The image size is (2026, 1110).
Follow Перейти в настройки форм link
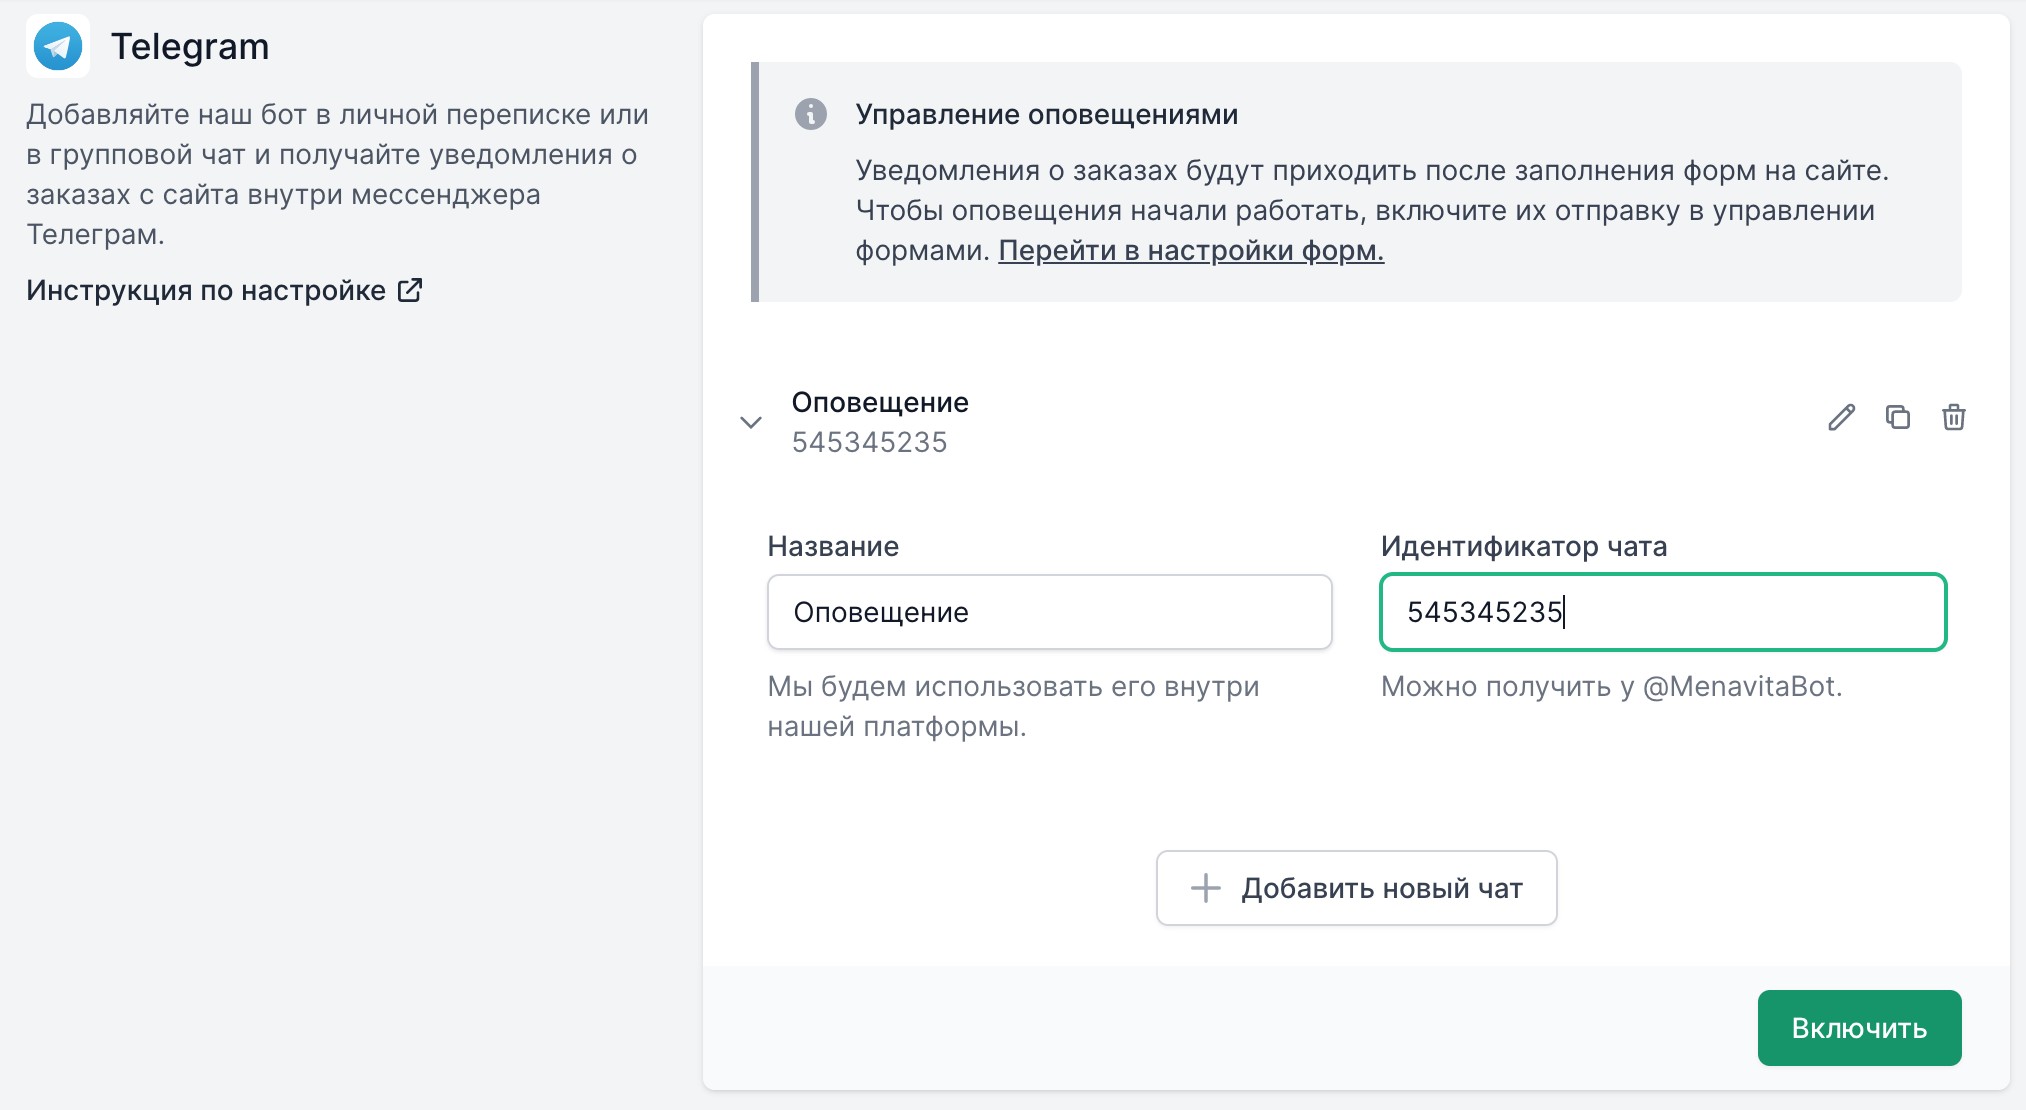click(x=1190, y=250)
